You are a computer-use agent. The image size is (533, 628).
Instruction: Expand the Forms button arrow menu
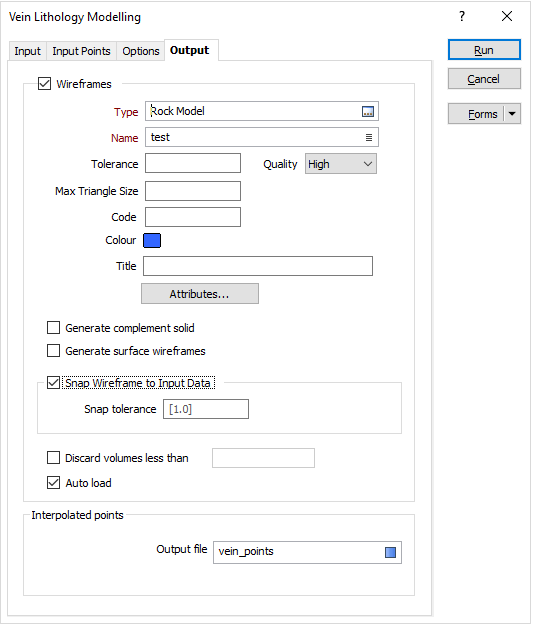513,114
